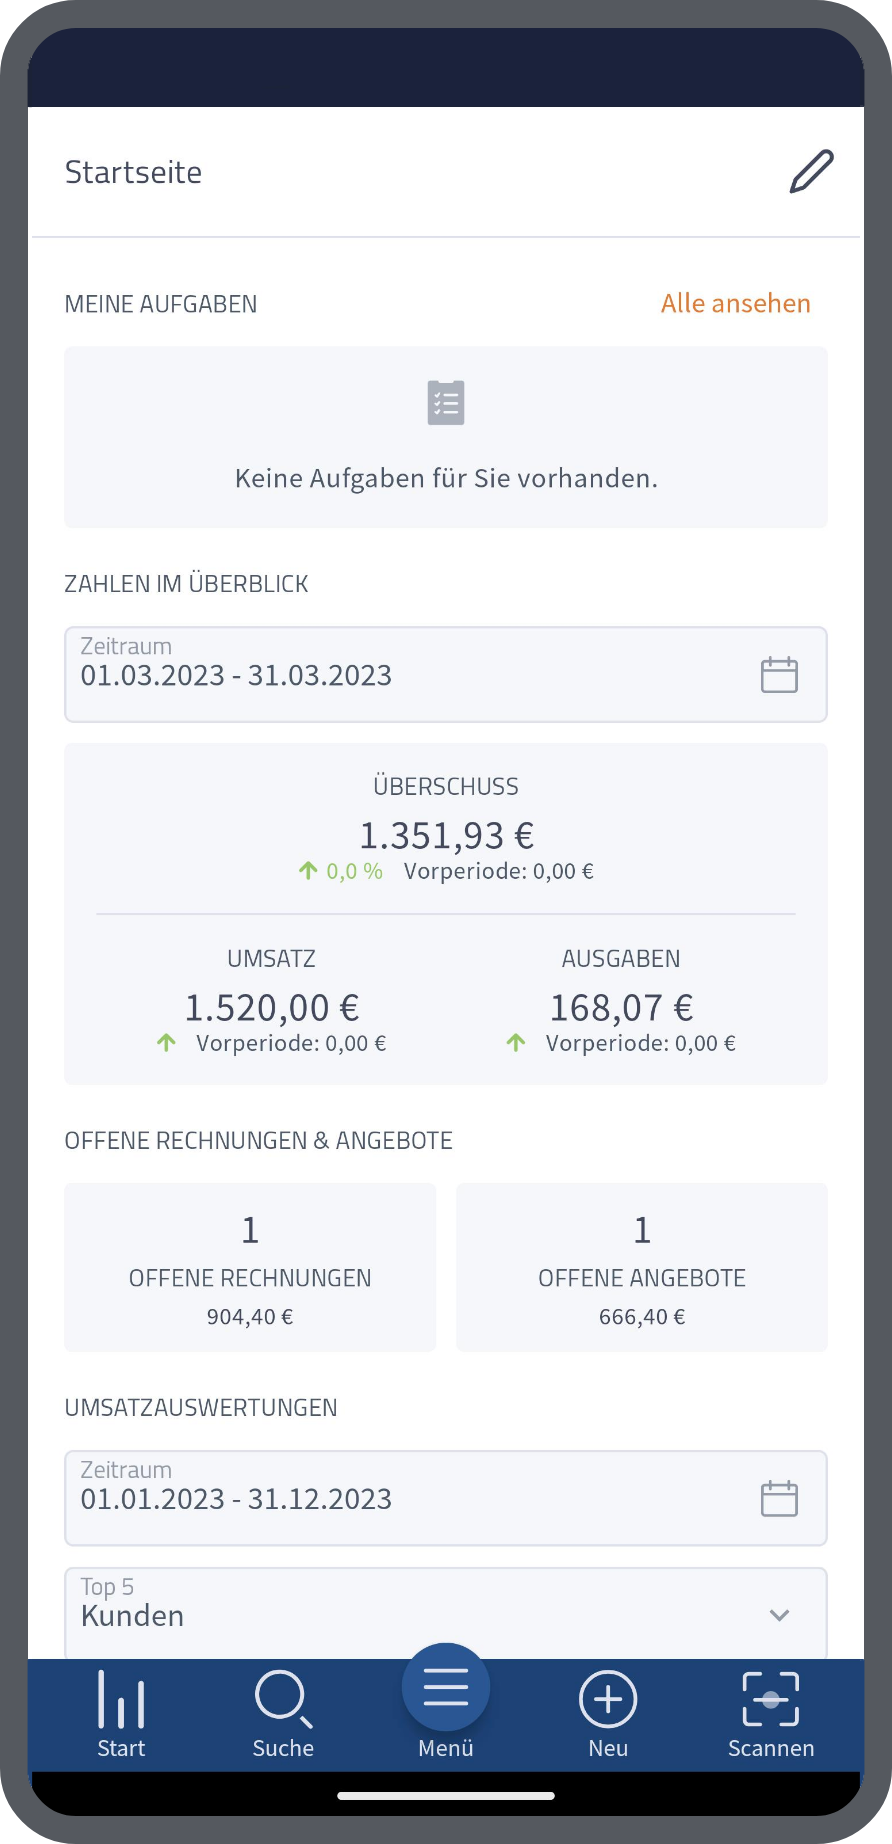Screen dimensions: 892x1844
Task: Tap the Neu plus icon
Action: click(608, 1700)
